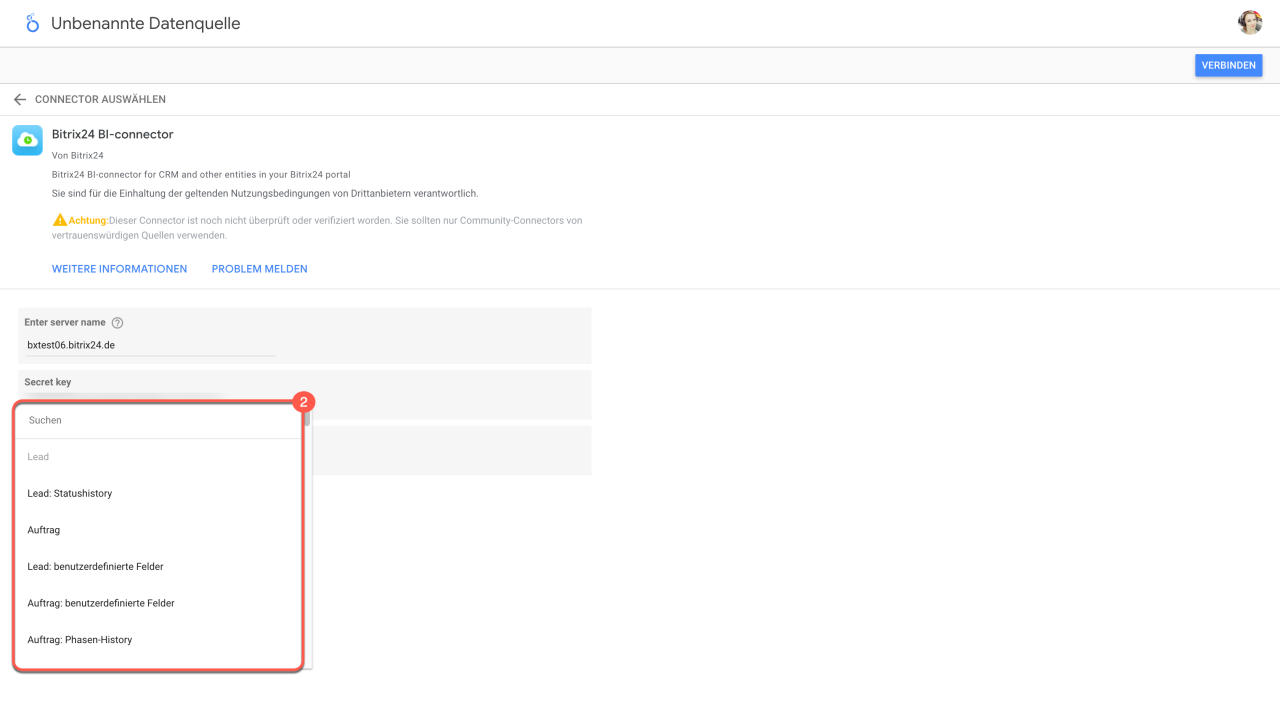This screenshot has width=1280, height=706.
Task: Edit the Unbenannte Datenquelle title
Action: [146, 23]
